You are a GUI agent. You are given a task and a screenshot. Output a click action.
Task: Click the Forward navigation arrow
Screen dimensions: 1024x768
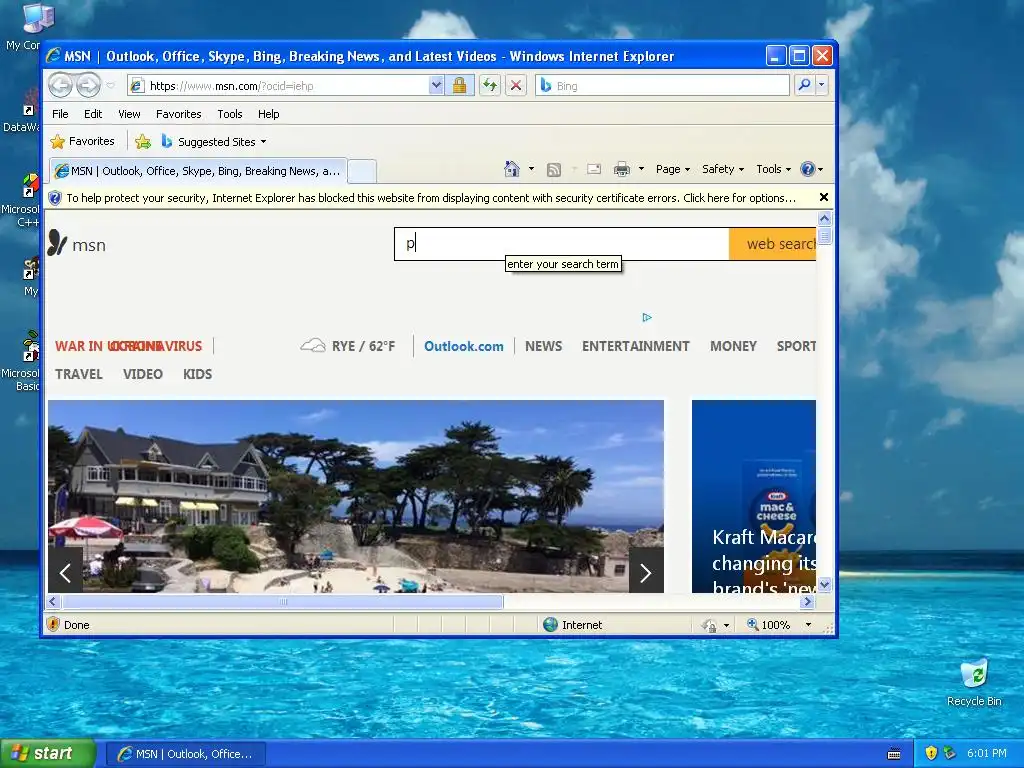coord(88,85)
